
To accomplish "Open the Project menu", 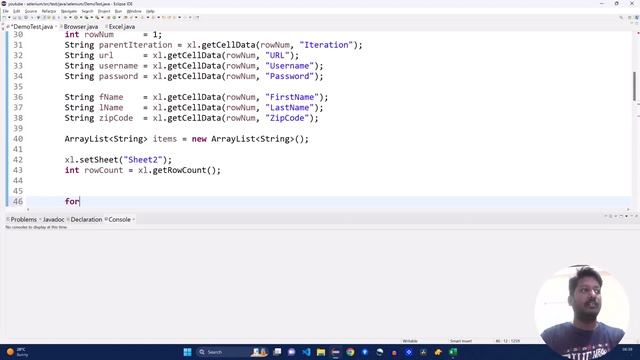I will [x=104, y=11].
